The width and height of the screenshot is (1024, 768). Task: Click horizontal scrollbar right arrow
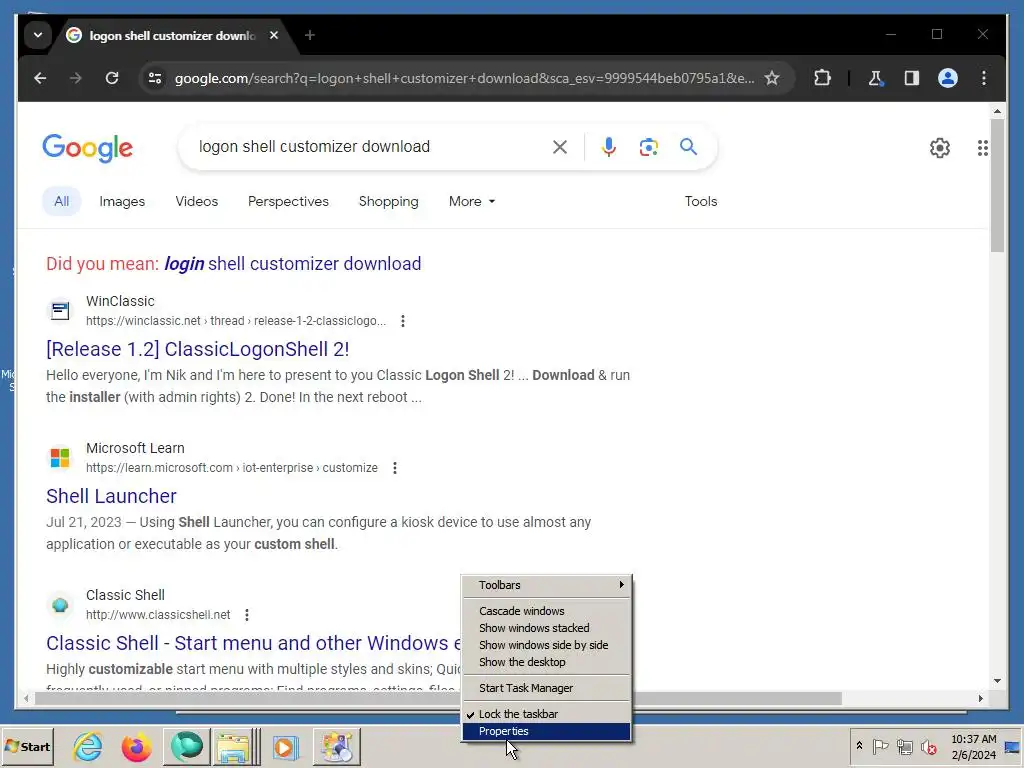point(980,698)
